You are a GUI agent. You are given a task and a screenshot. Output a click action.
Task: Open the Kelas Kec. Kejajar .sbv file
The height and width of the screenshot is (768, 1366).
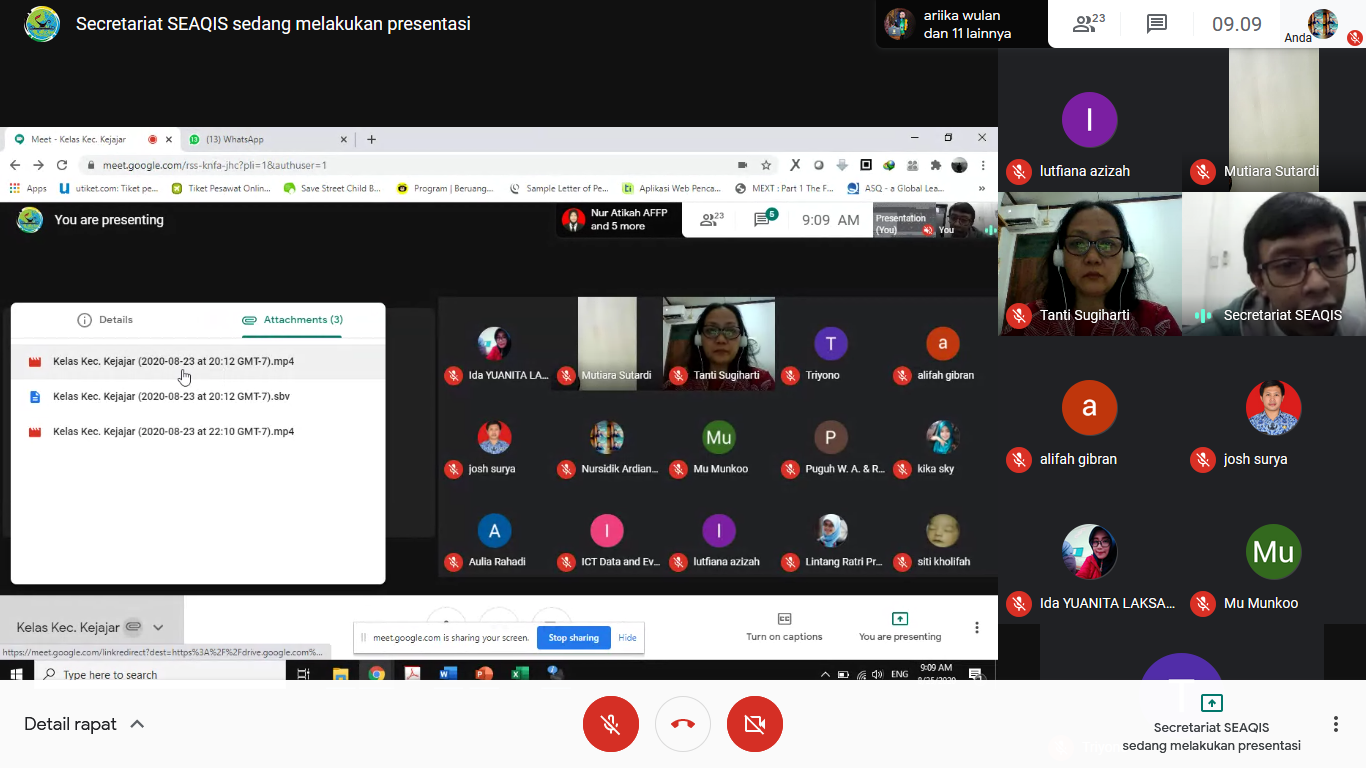pos(171,396)
